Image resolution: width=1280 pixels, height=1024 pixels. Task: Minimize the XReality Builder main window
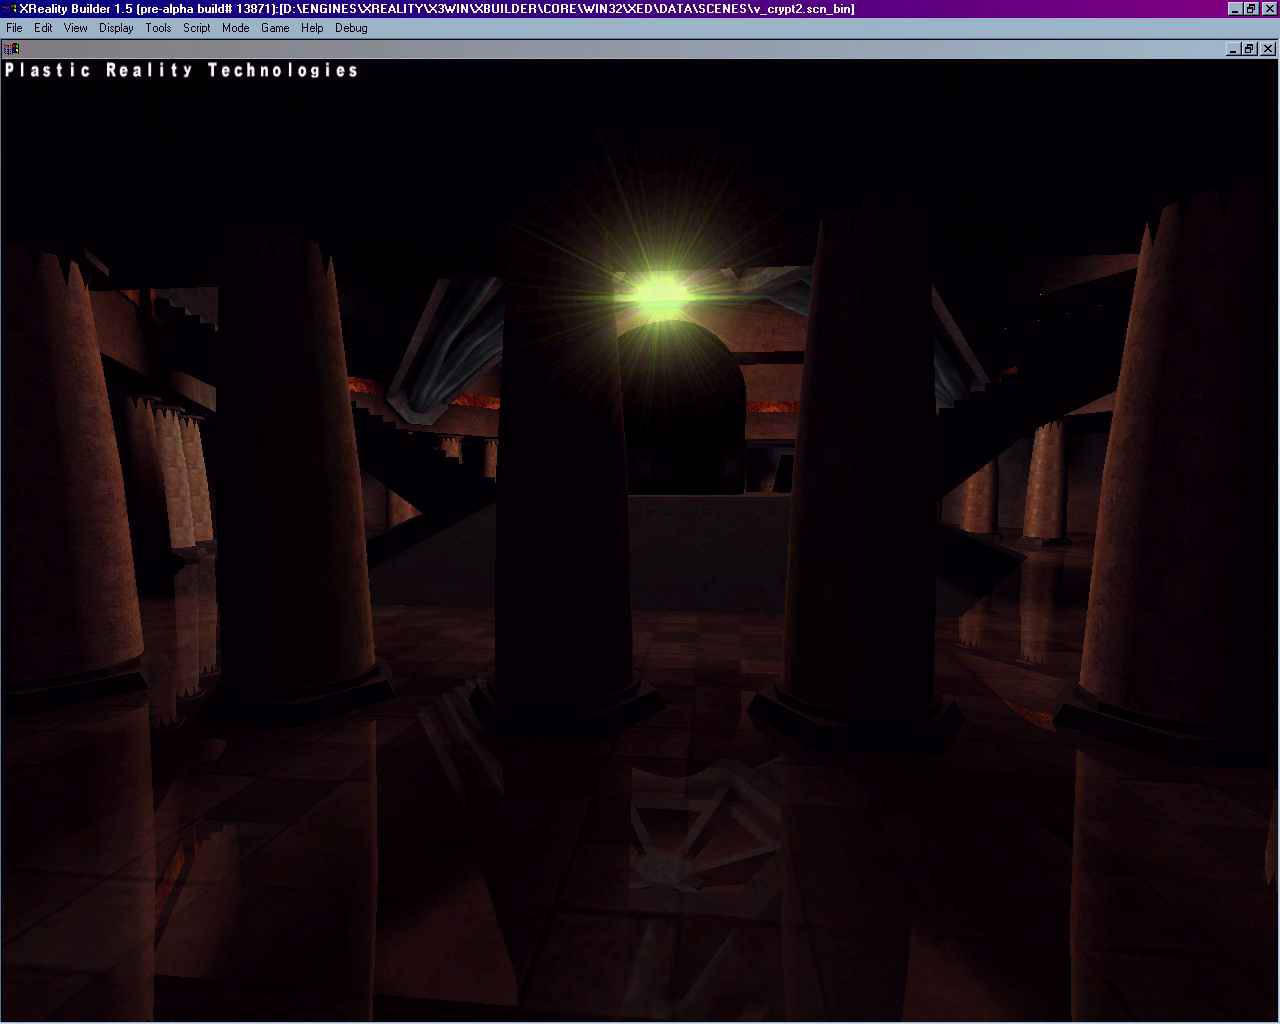click(x=1235, y=9)
